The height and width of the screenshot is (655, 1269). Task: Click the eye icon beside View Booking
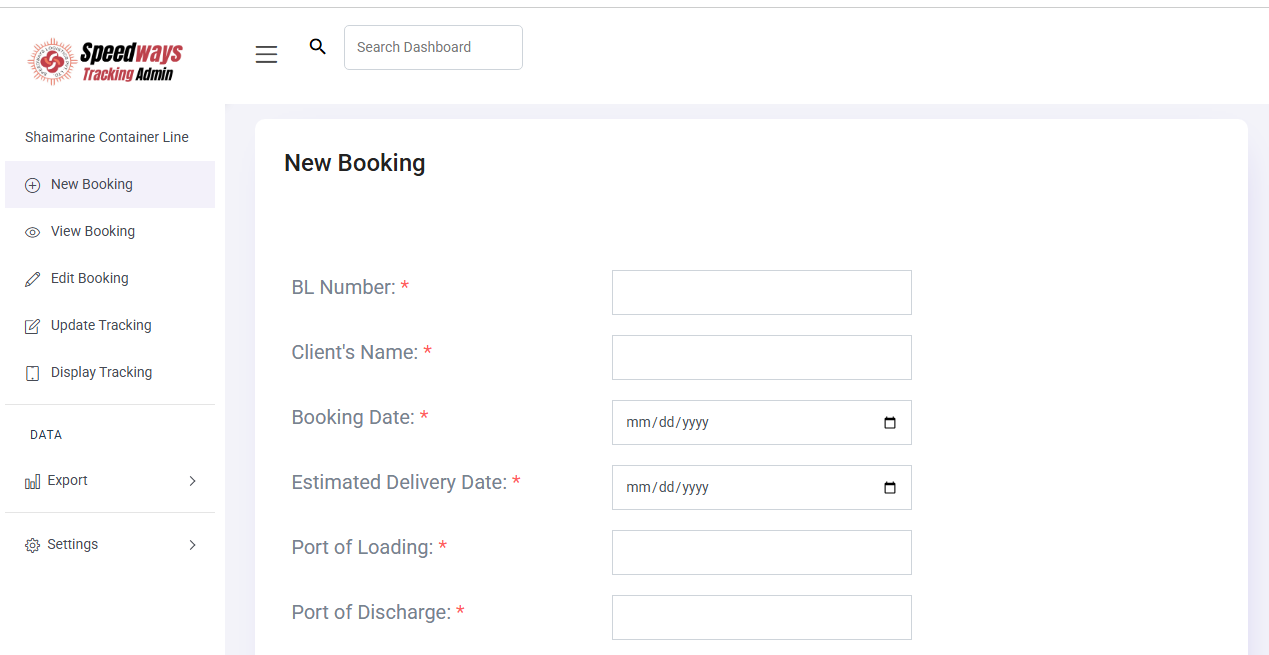[x=32, y=232]
